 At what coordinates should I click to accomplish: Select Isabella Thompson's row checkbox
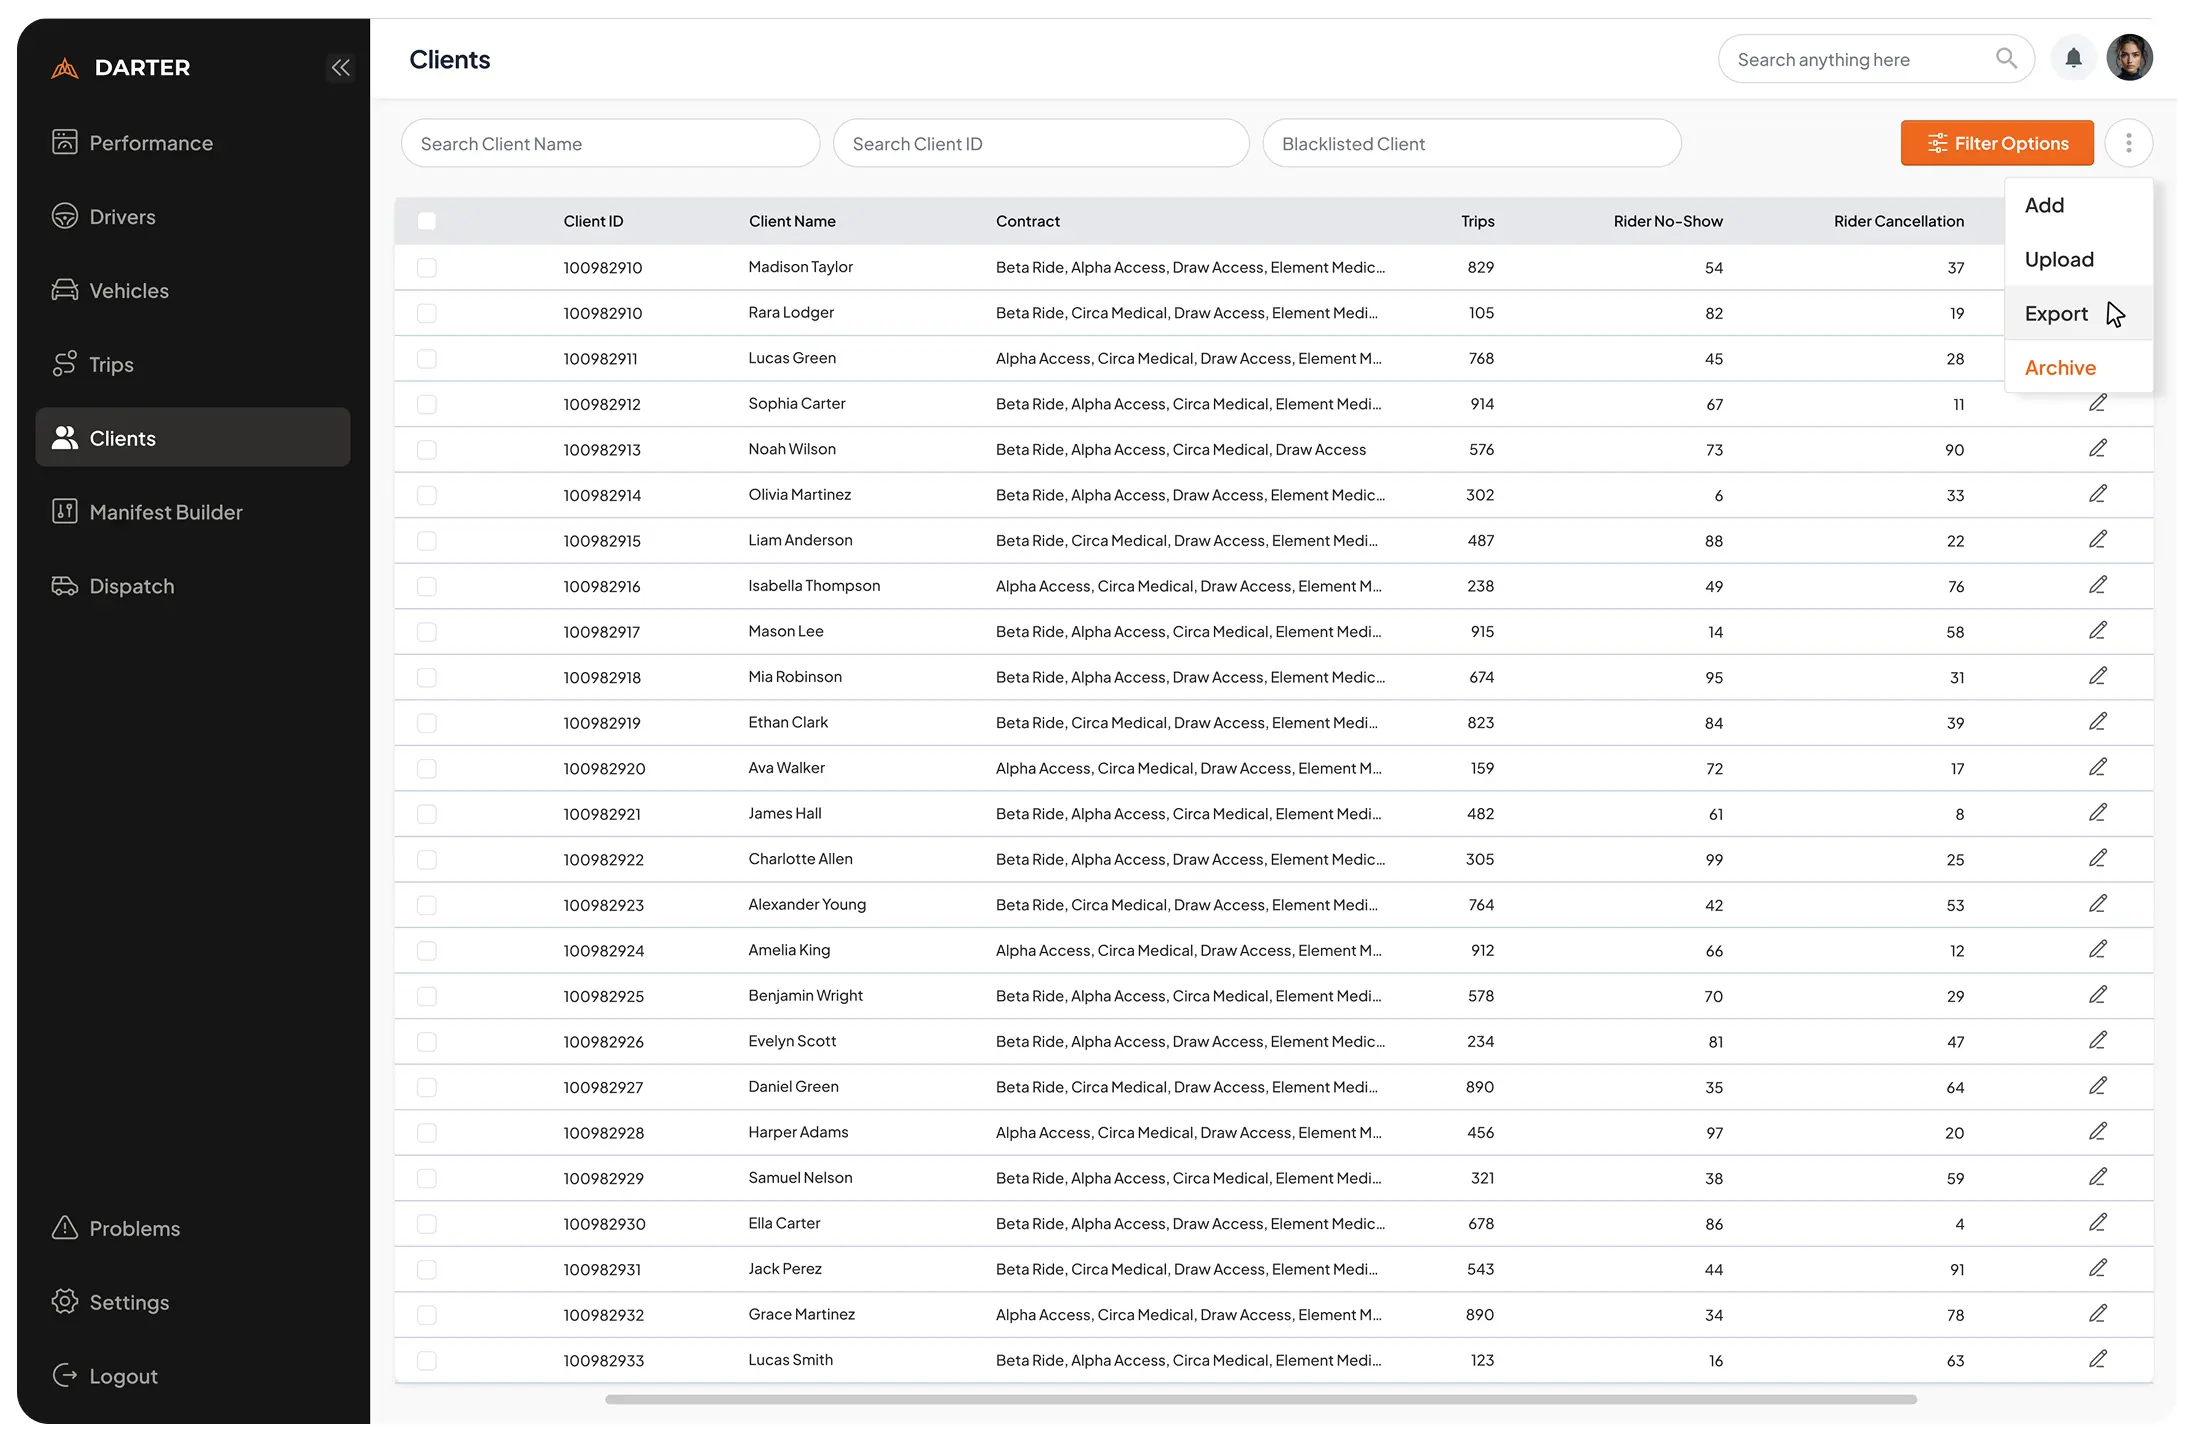pos(427,586)
